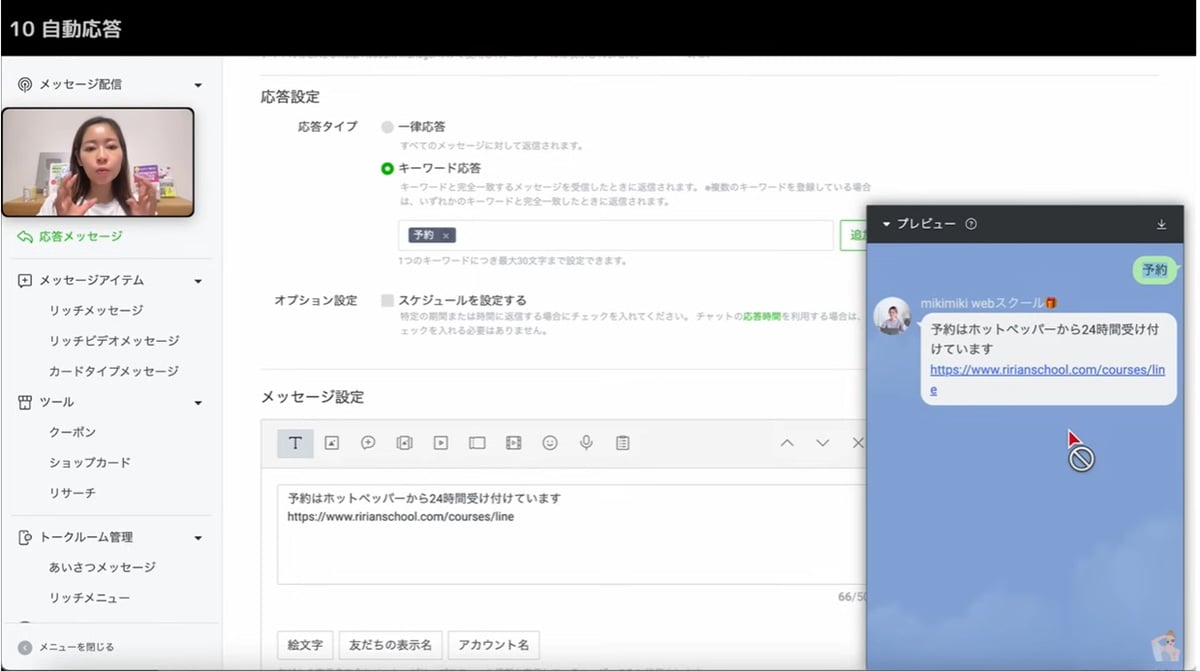This screenshot has height=671, width=1200.
Task: Select the rich video message icon
Action: click(x=513, y=443)
